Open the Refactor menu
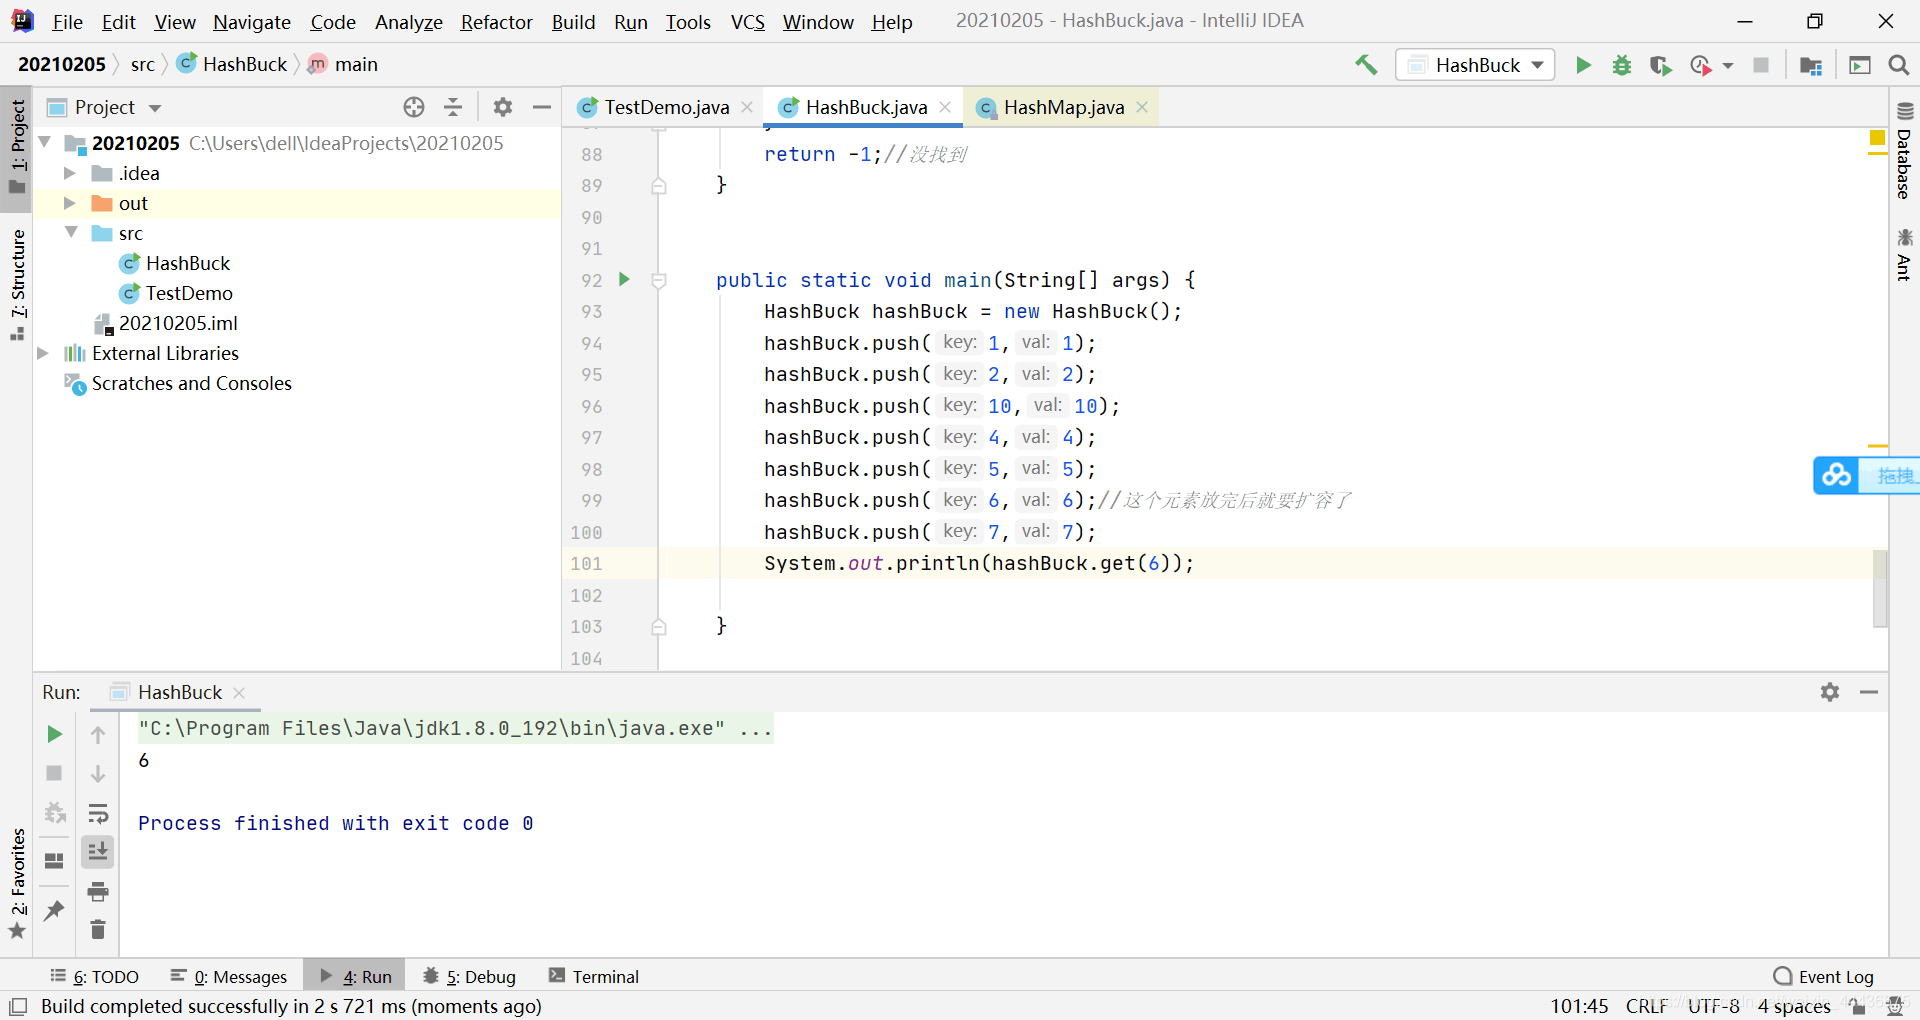The height and width of the screenshot is (1020, 1920). pos(496,22)
